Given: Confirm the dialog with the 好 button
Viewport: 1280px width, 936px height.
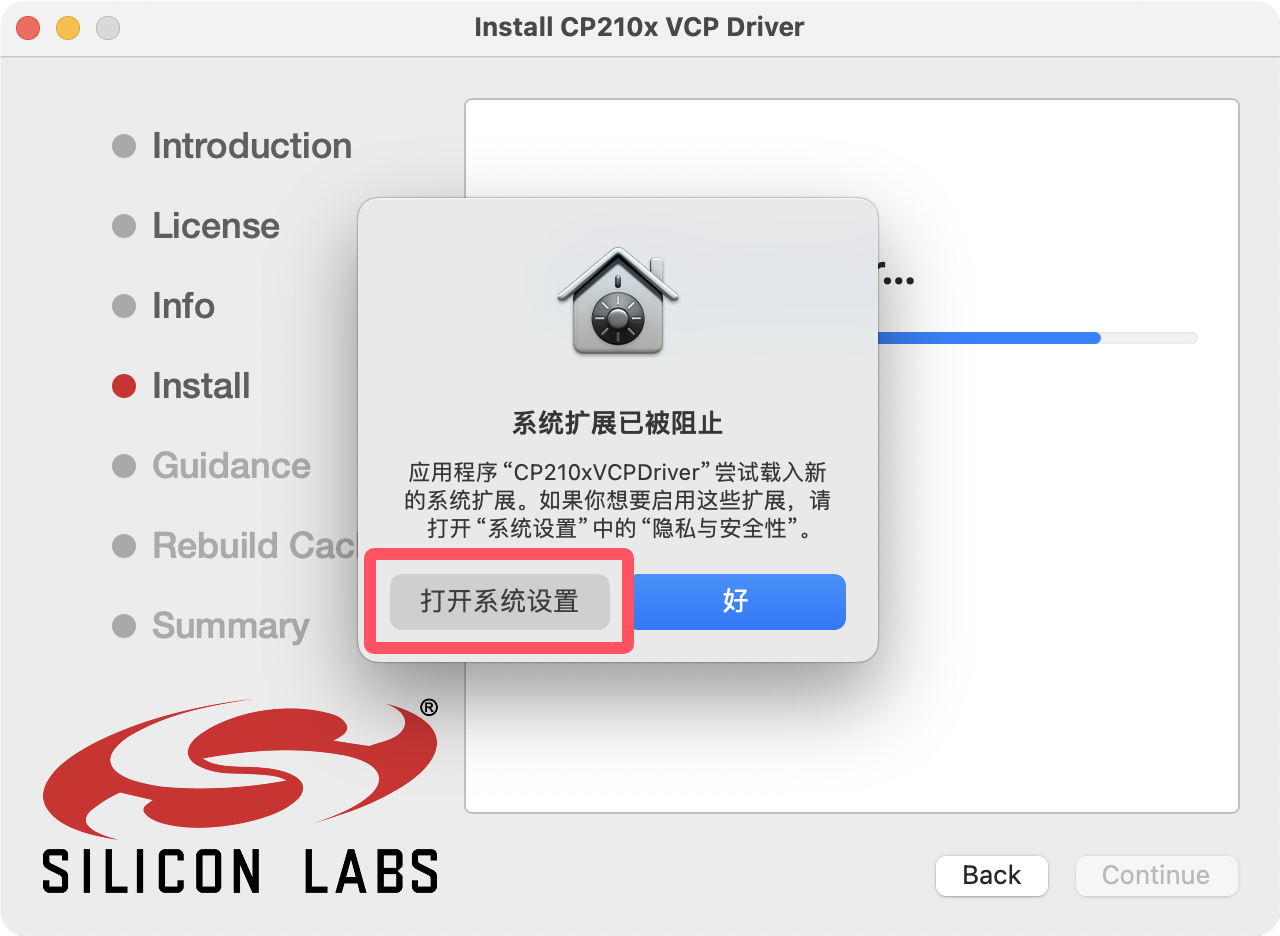Looking at the screenshot, I should [736, 601].
